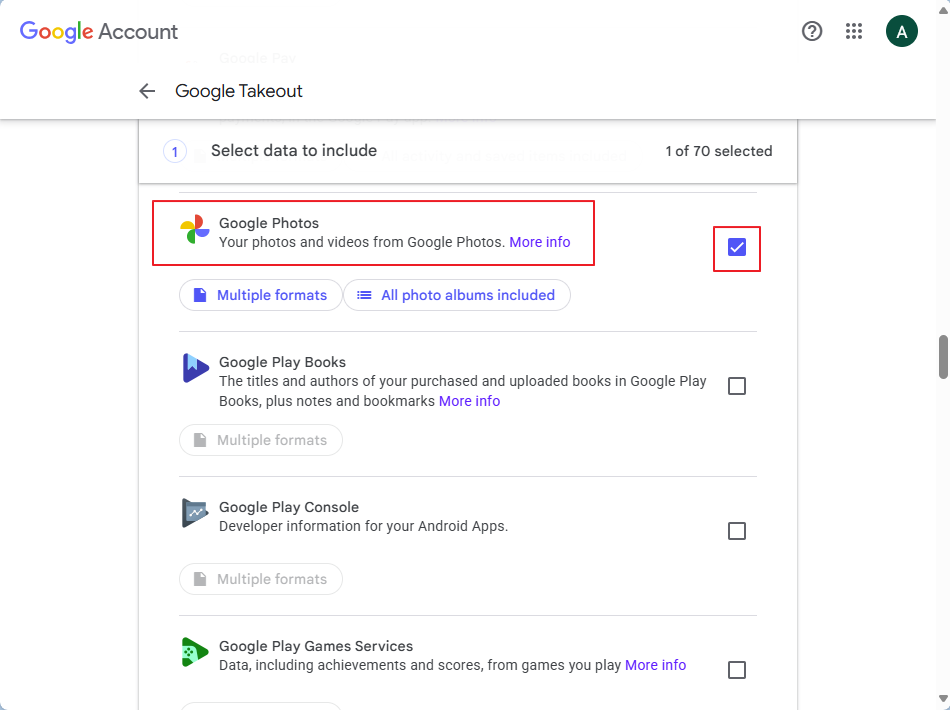This screenshot has height=710, width=950.
Task: Click Multiple formats under Google Play Console
Action: (261, 579)
